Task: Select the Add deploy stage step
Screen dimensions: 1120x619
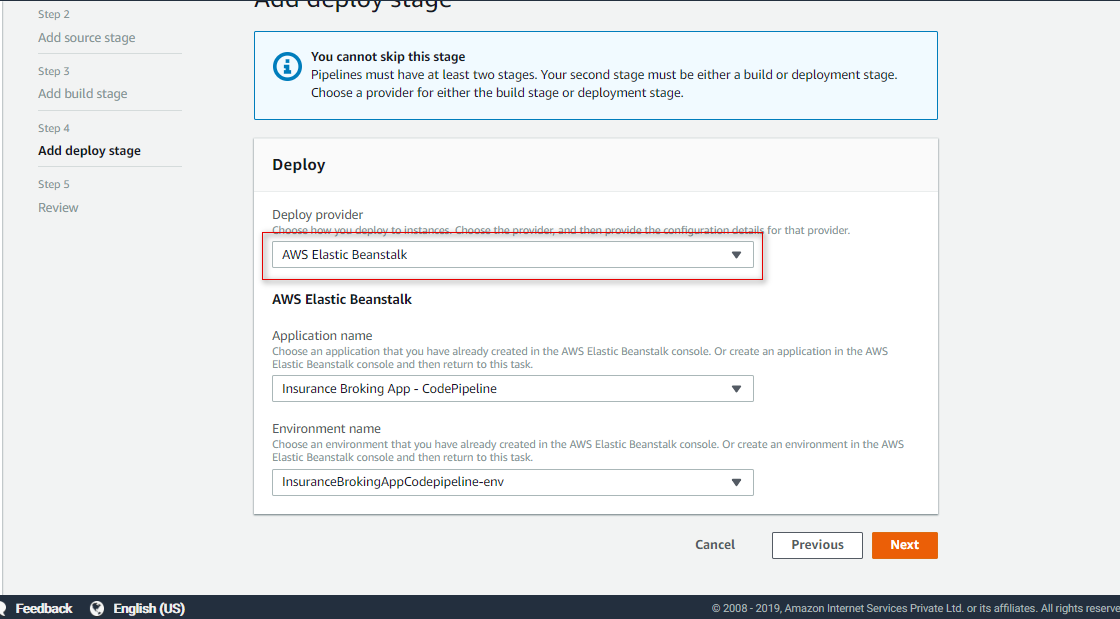Action: coord(89,151)
